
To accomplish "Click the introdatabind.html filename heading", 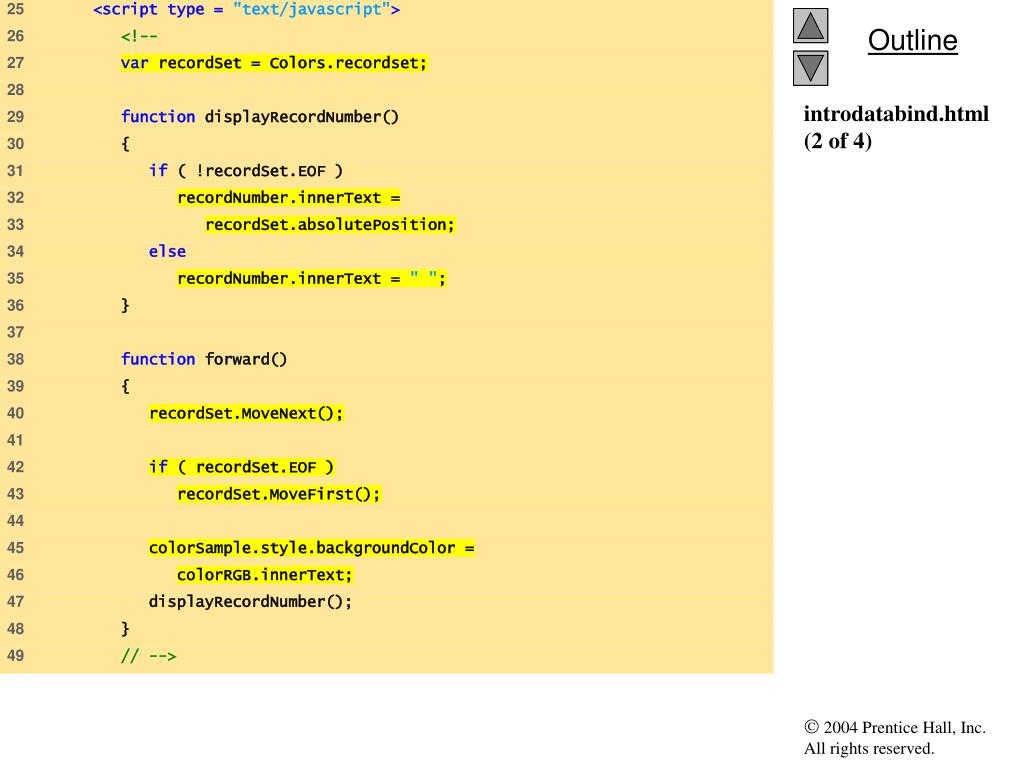I will 896,114.
